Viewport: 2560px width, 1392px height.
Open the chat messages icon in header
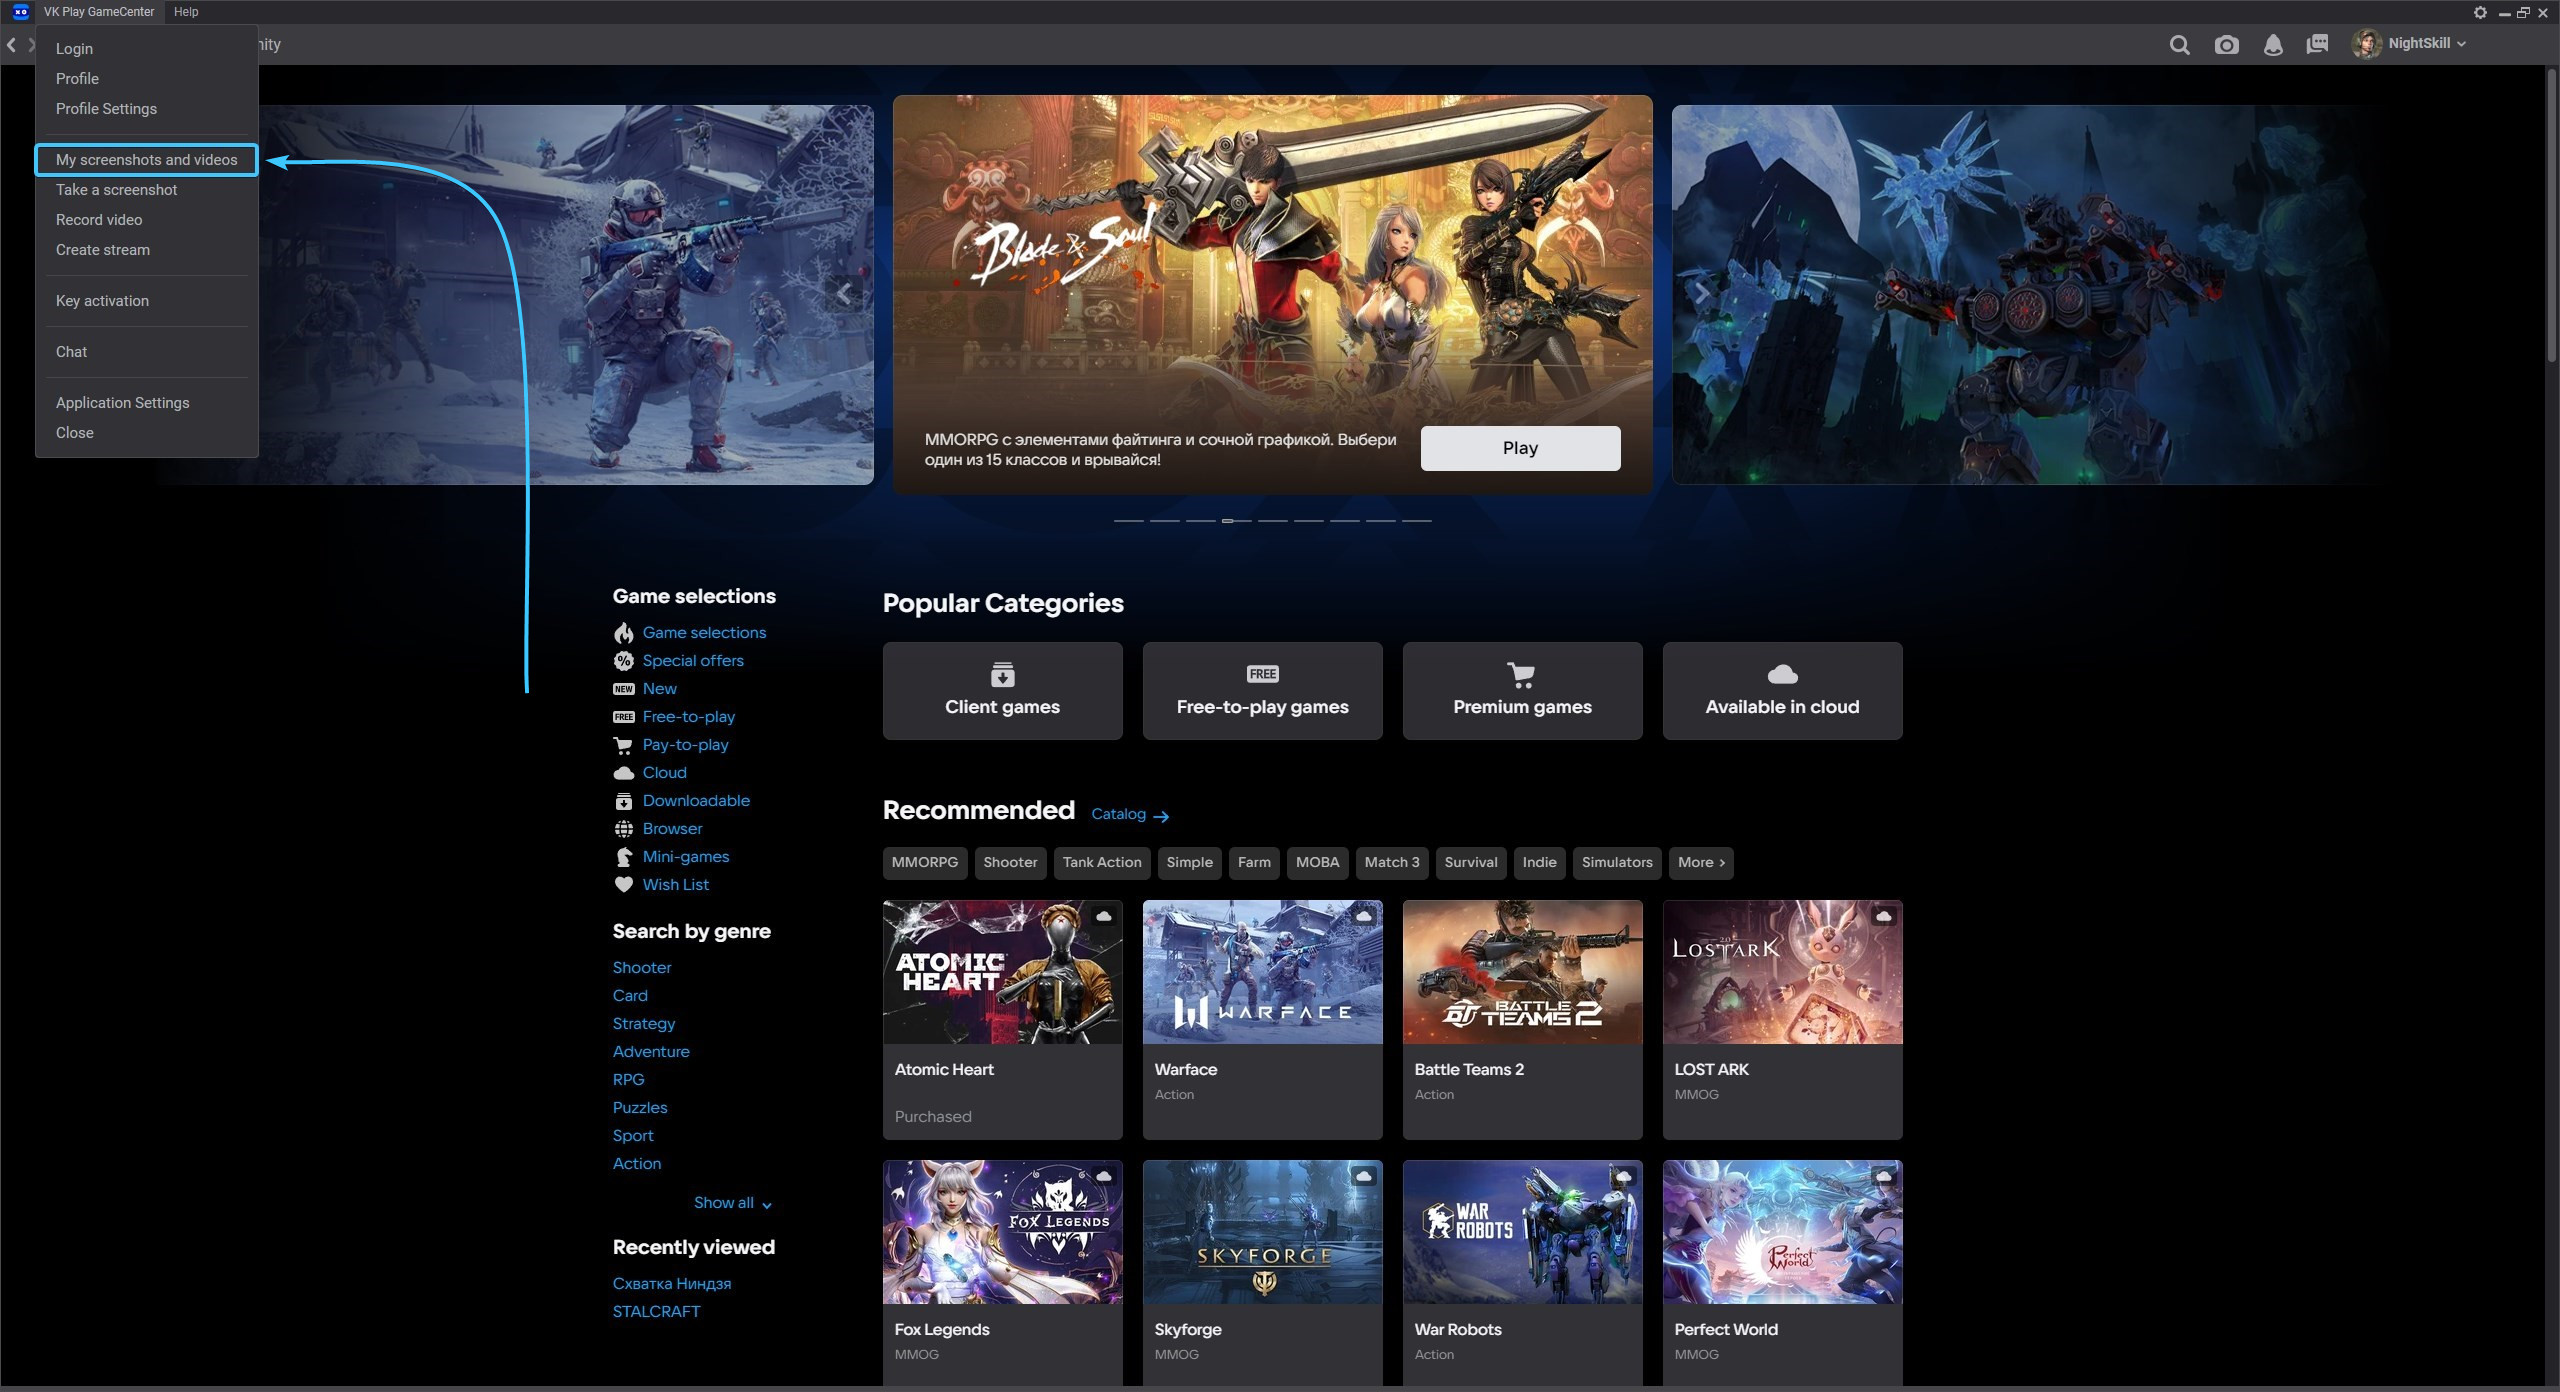[2317, 45]
